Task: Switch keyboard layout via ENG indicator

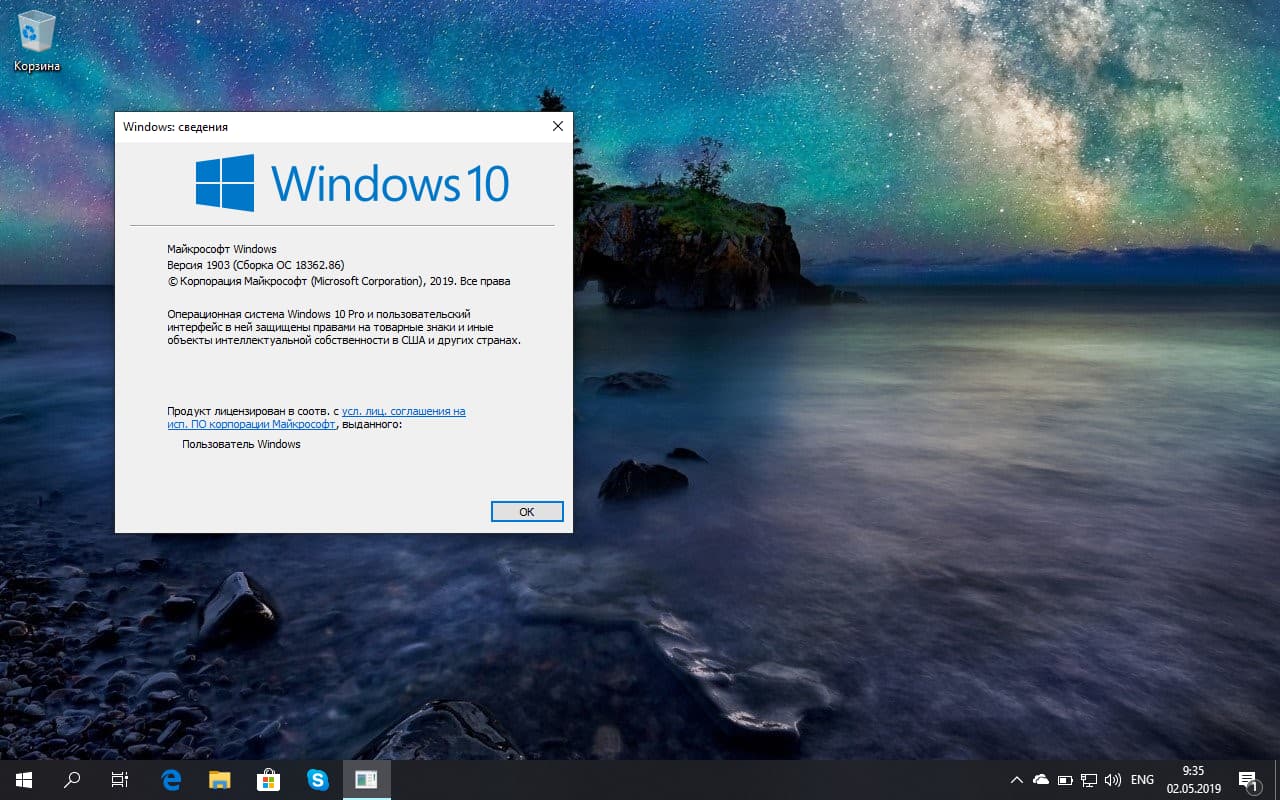Action: [x=1142, y=779]
